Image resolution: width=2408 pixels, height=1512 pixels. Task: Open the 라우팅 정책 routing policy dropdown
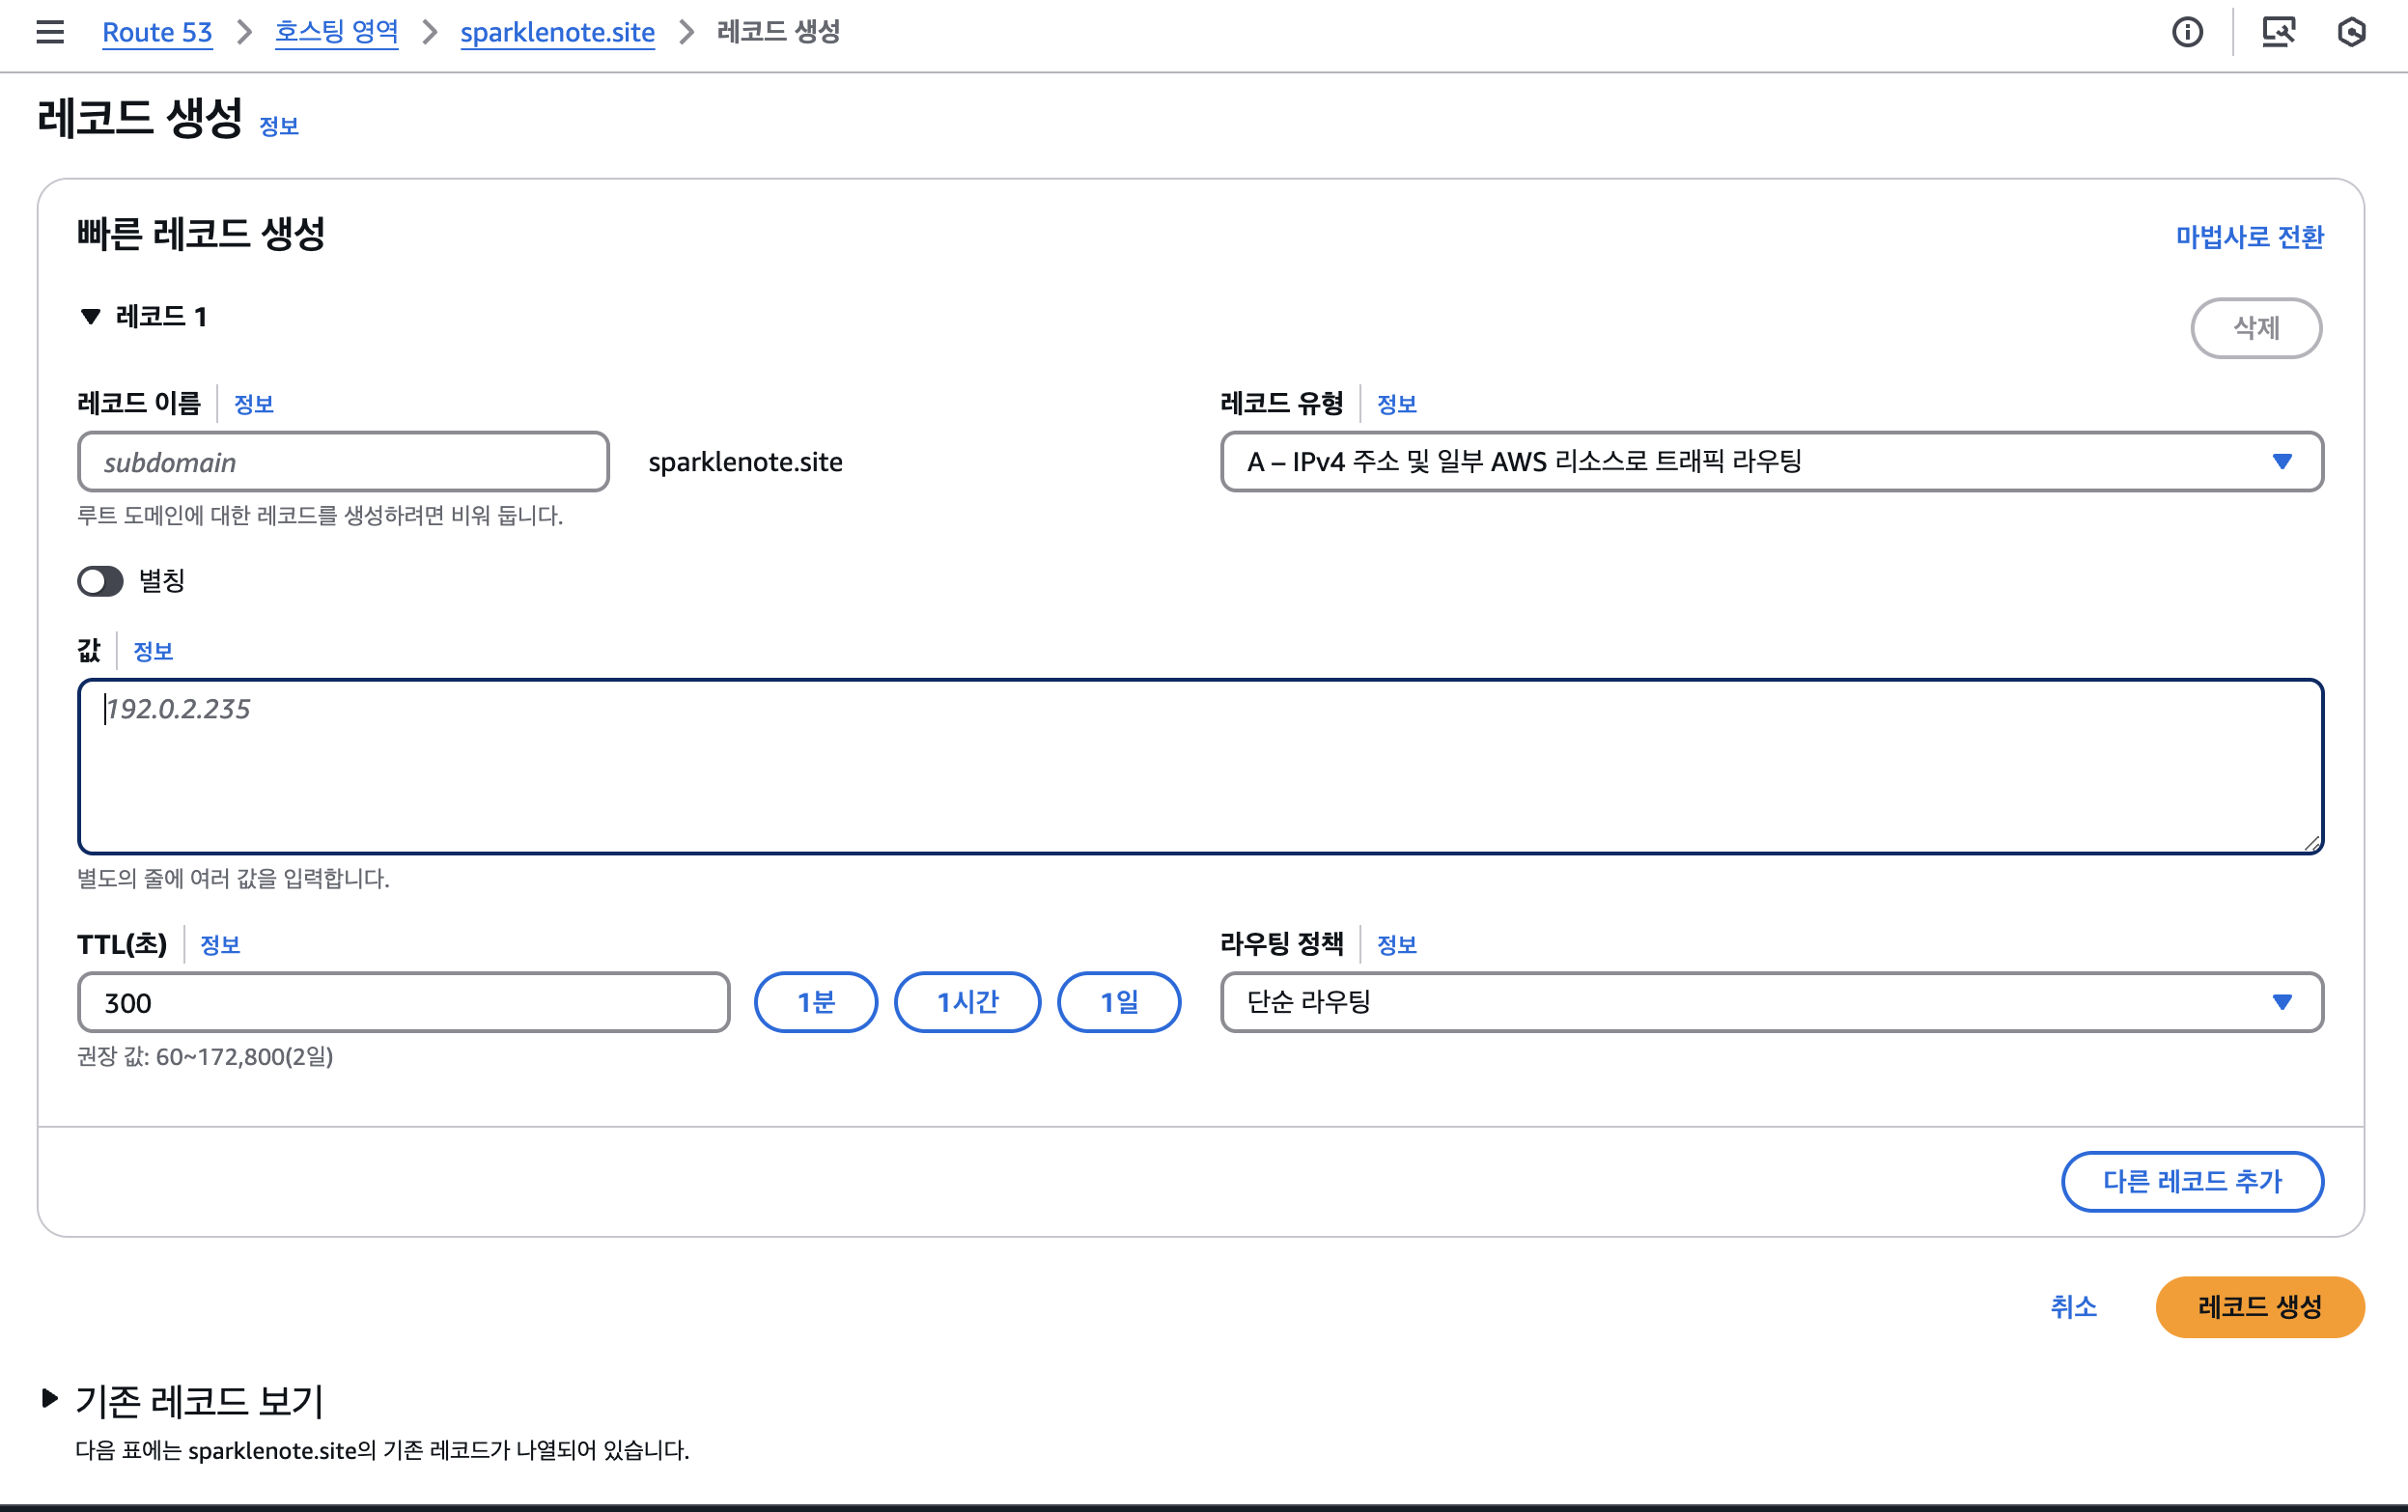pyautogui.click(x=1771, y=1002)
